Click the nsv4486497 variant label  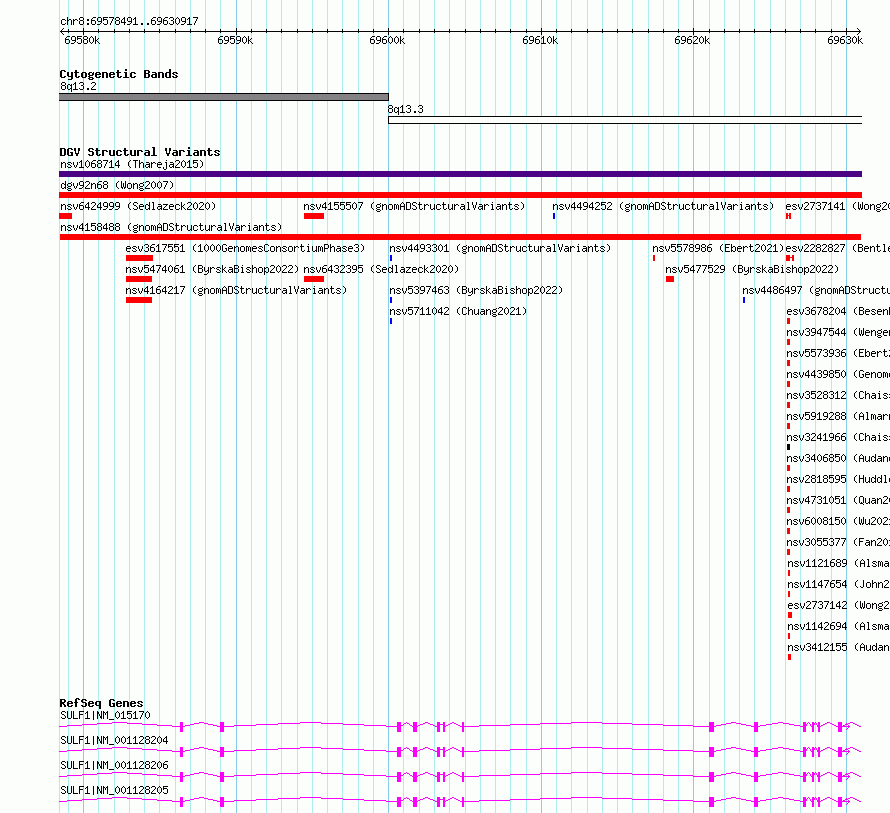coord(816,290)
